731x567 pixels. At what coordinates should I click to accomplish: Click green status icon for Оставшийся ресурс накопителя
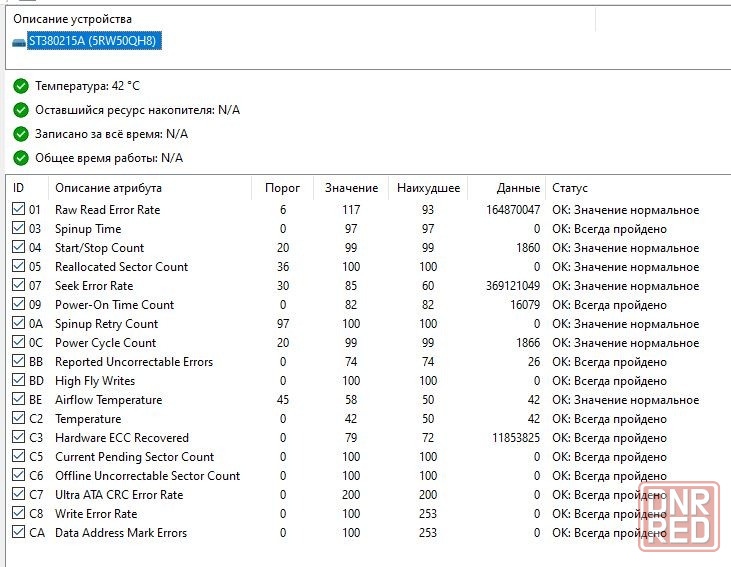pos(21,110)
